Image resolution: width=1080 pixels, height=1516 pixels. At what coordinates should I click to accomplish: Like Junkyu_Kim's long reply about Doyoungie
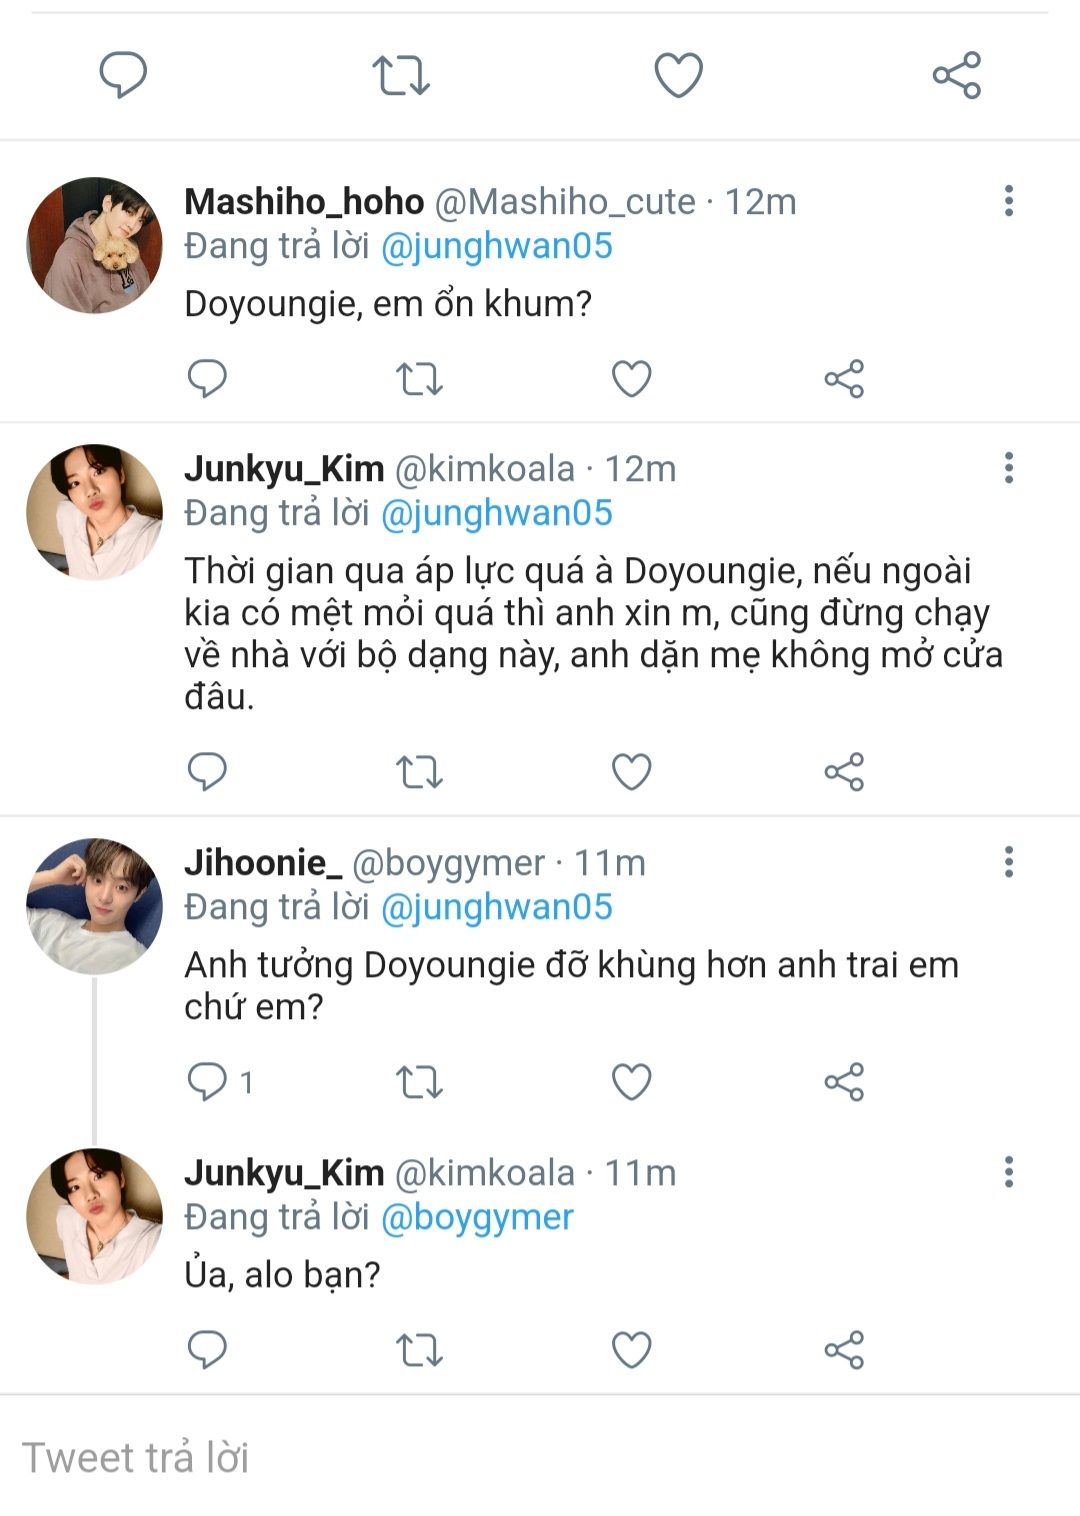point(631,772)
